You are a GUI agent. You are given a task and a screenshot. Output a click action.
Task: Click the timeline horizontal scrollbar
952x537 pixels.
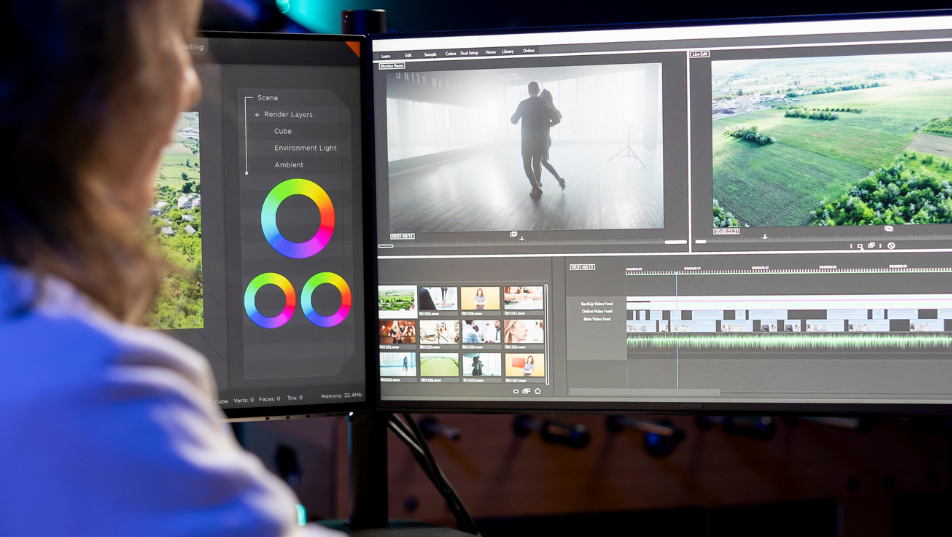coord(644,392)
